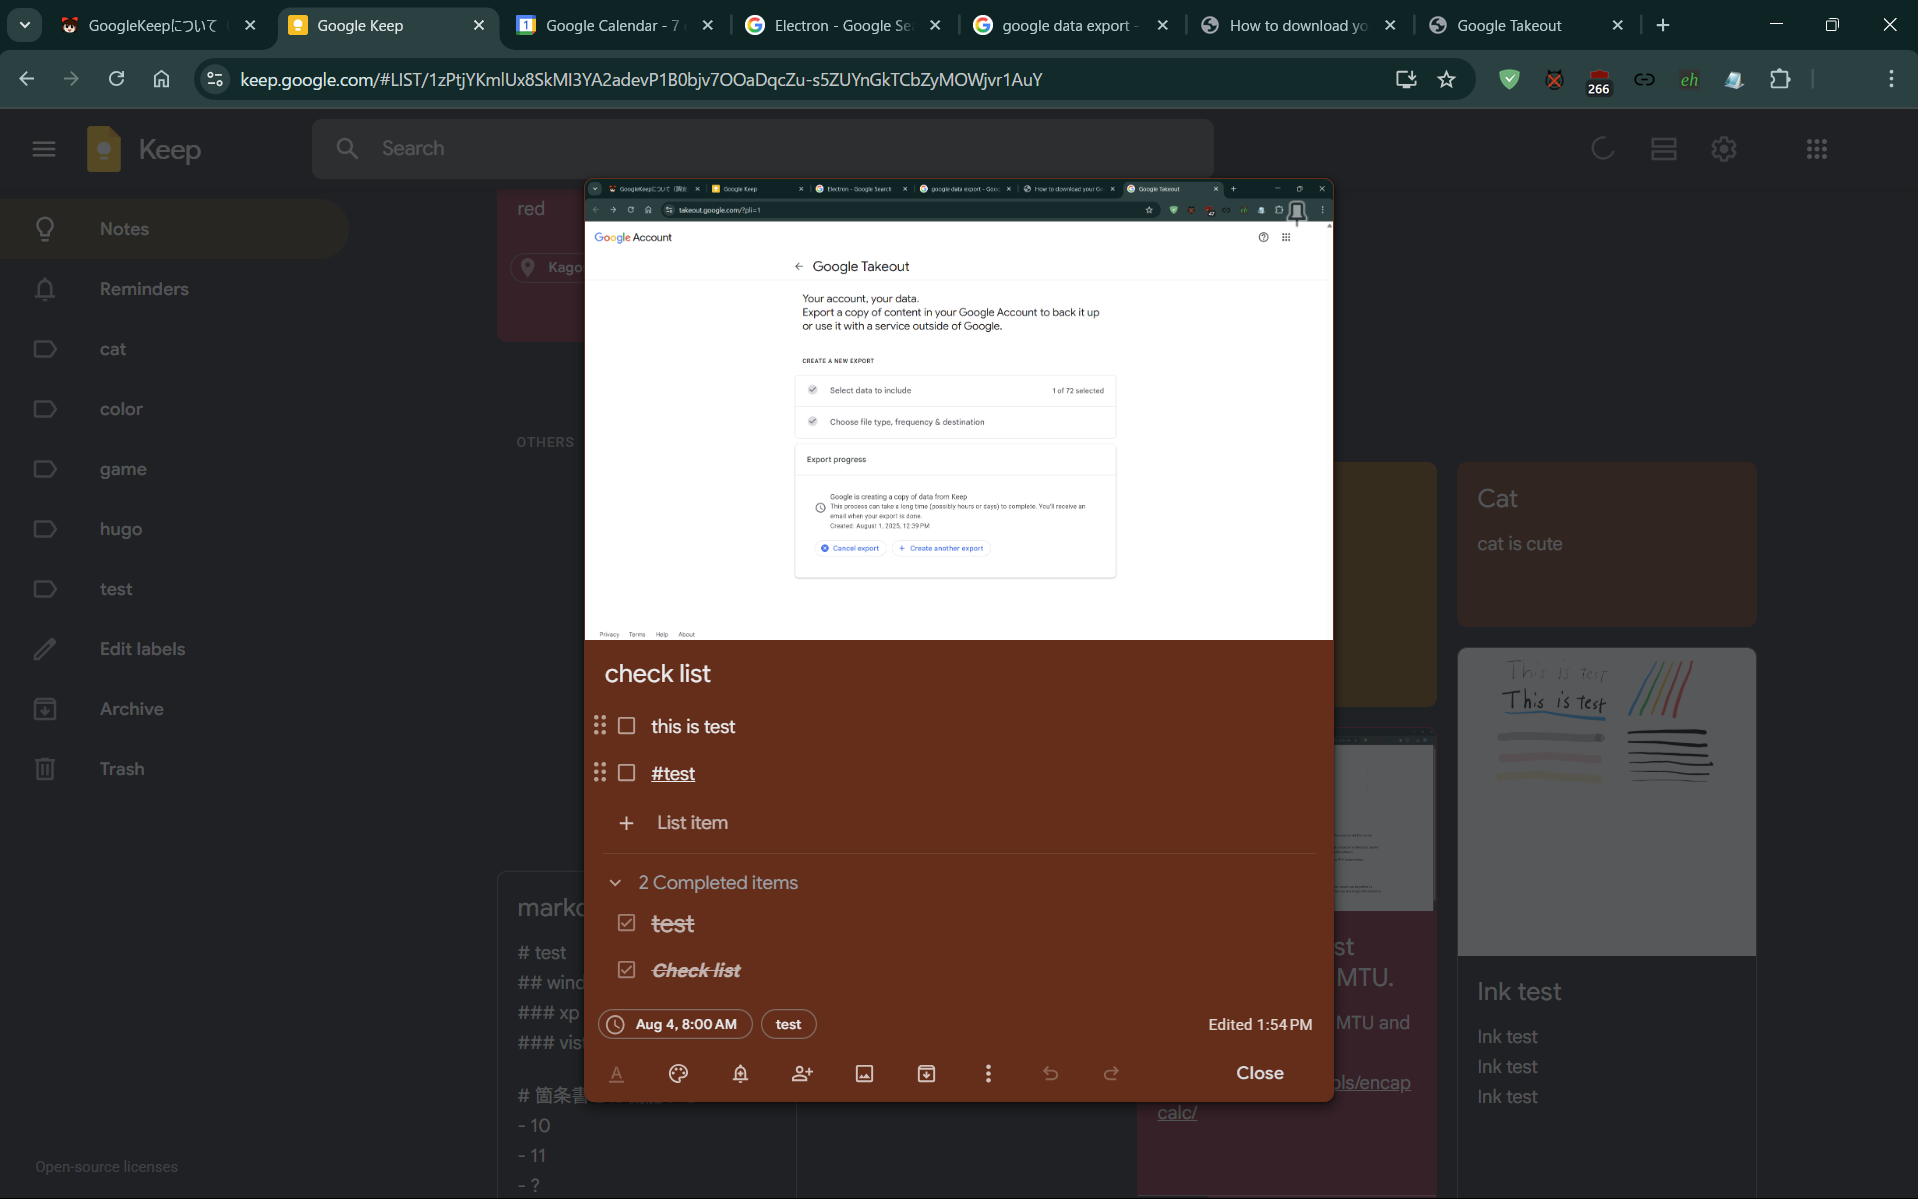This screenshot has height=1199, width=1918.
Task: Switch to the How to download tab
Action: point(1299,25)
